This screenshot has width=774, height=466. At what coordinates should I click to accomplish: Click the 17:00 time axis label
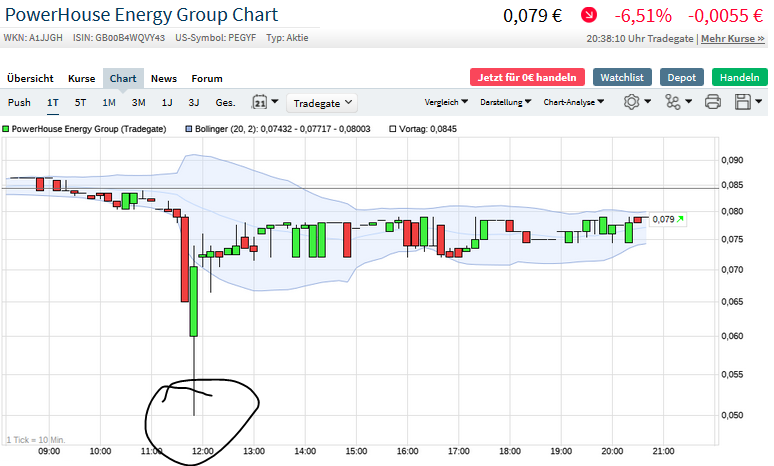pos(459,451)
